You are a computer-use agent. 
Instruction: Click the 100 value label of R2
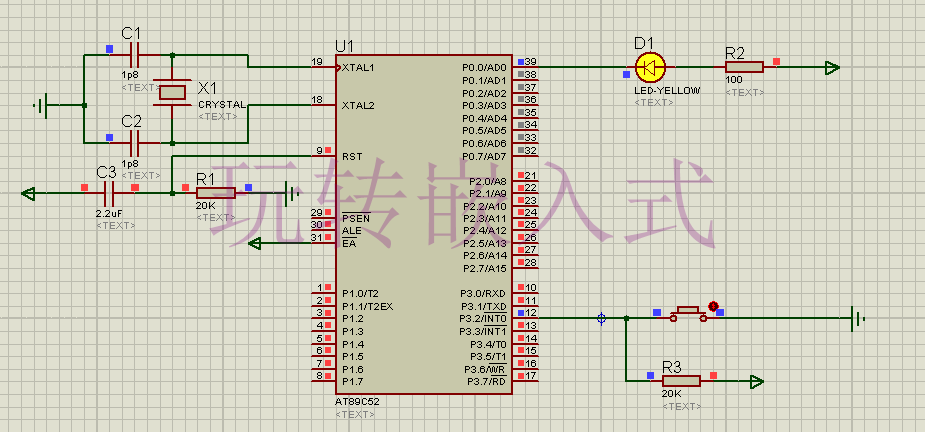click(x=734, y=80)
